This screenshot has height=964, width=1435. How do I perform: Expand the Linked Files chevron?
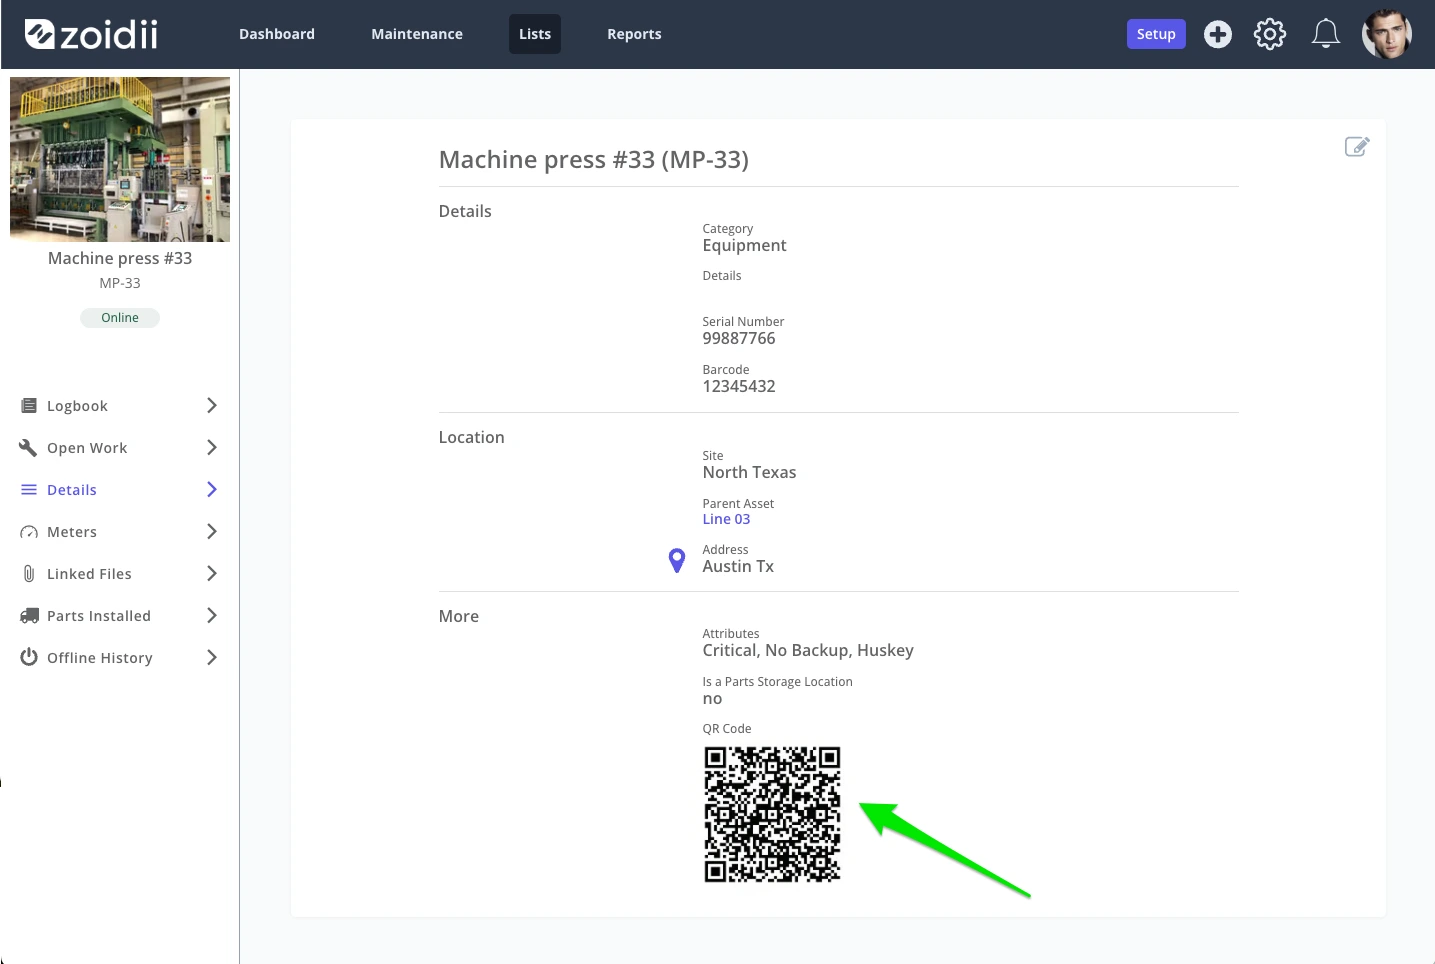point(212,574)
